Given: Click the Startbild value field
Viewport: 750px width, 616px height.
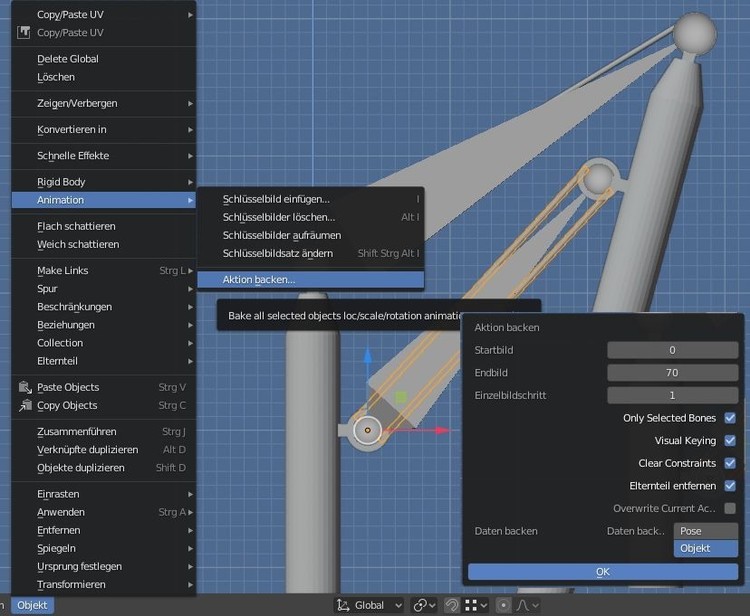Looking at the screenshot, I should pyautogui.click(x=673, y=350).
